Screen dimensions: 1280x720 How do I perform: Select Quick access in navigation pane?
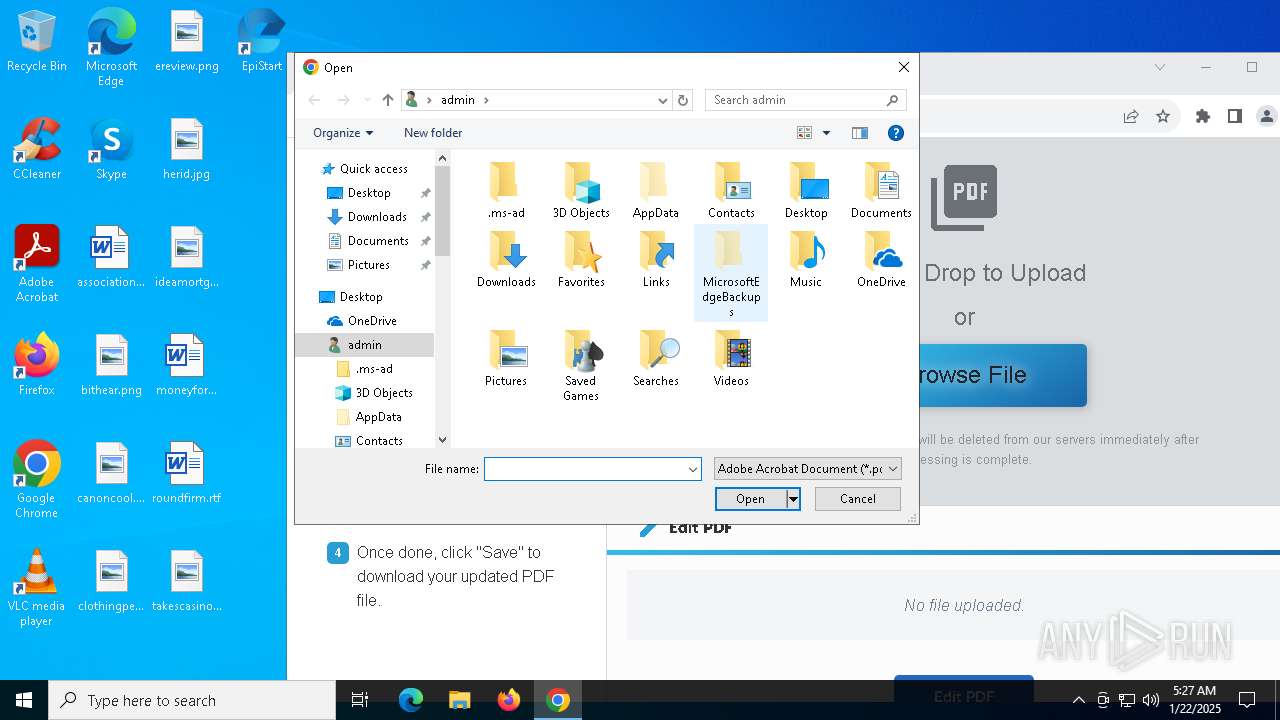tap(373, 169)
